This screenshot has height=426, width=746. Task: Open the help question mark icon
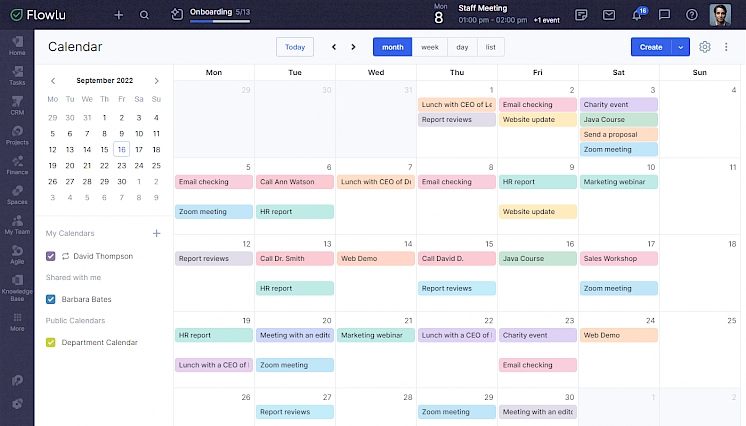pos(692,15)
